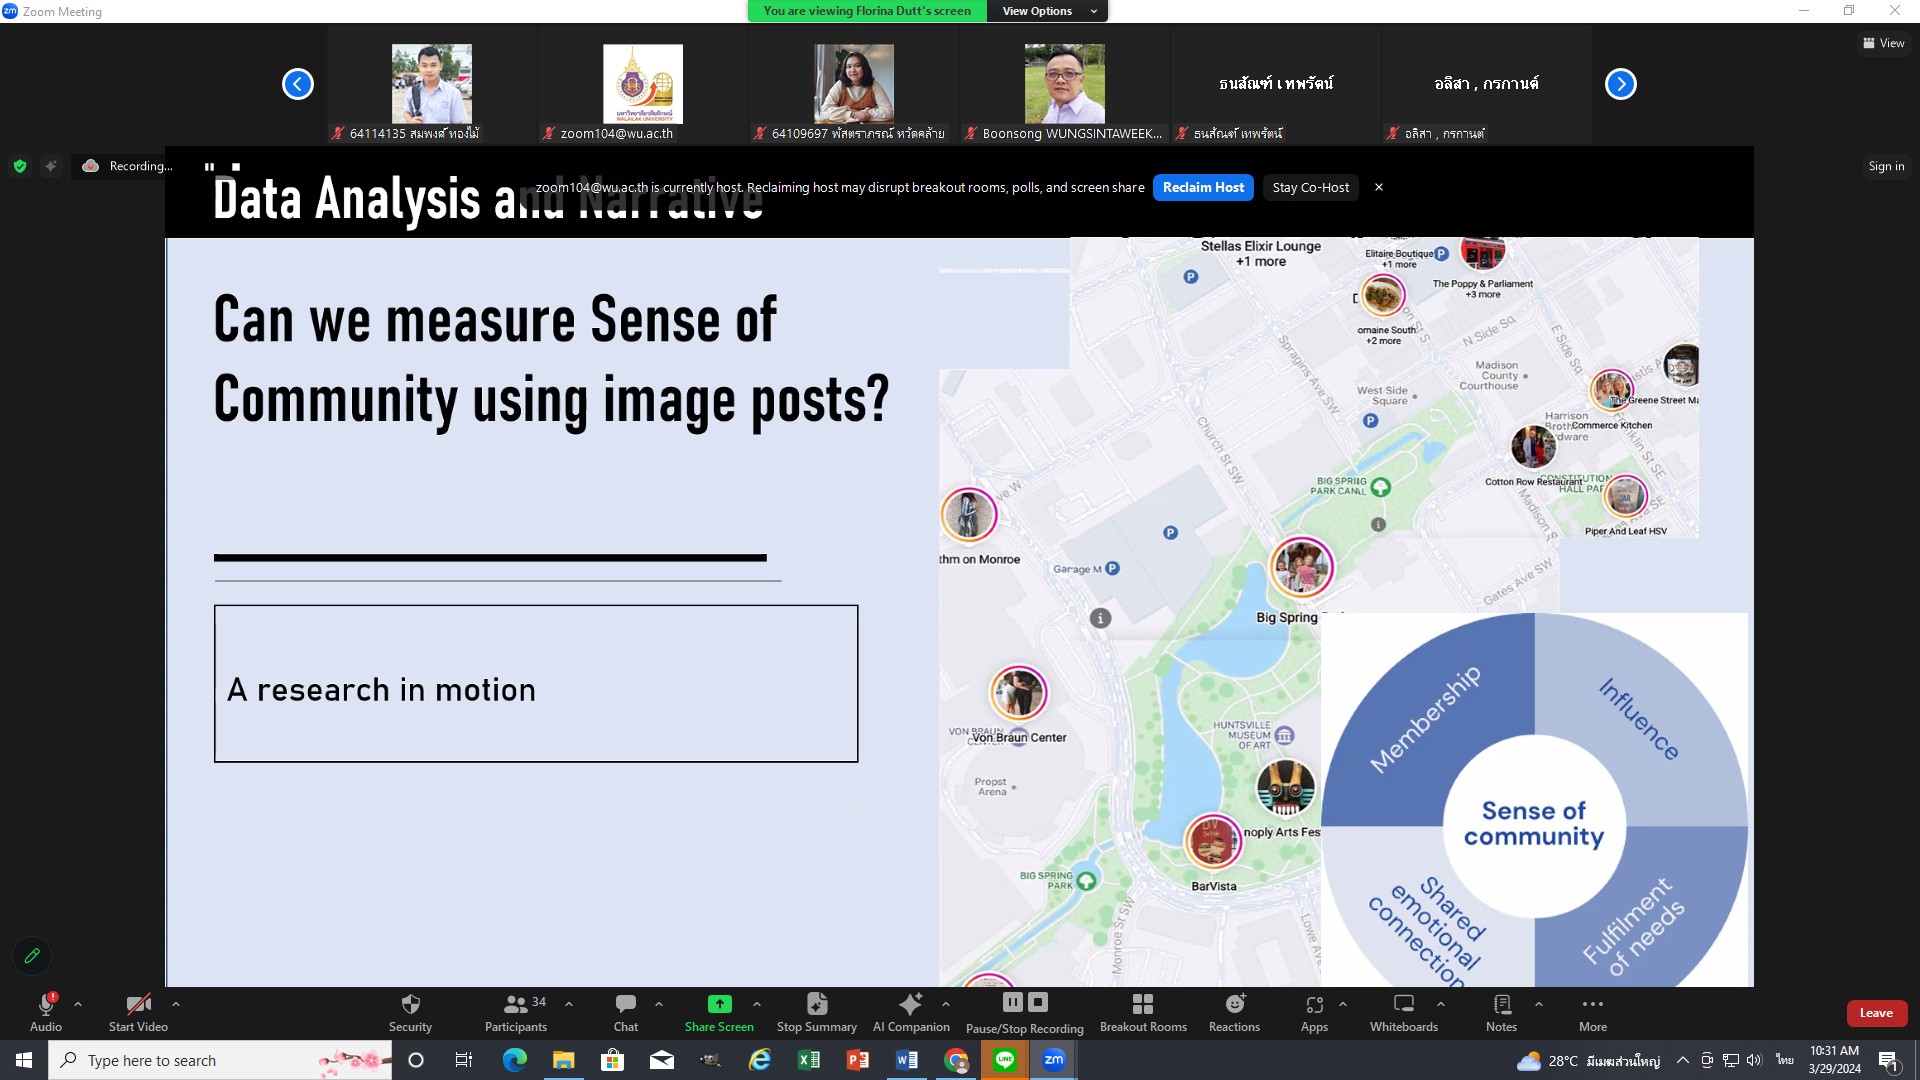Show next participants with right arrow

(1620, 84)
